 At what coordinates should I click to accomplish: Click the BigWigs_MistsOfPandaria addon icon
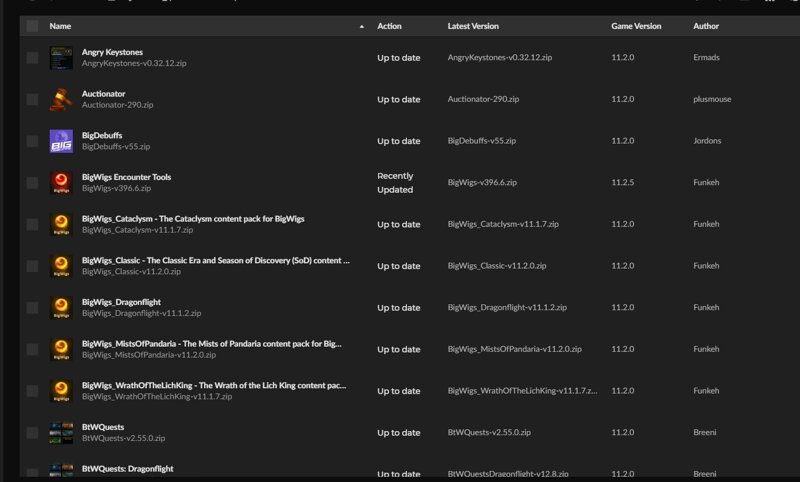click(61, 349)
